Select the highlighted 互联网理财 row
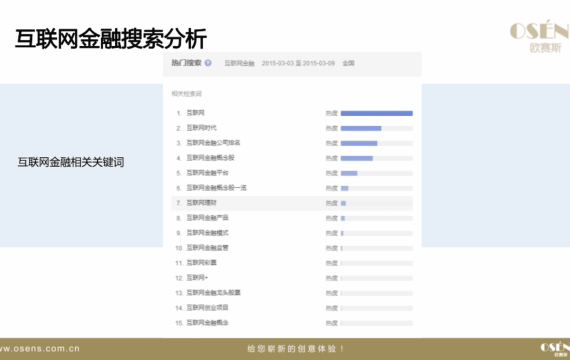 click(292, 203)
